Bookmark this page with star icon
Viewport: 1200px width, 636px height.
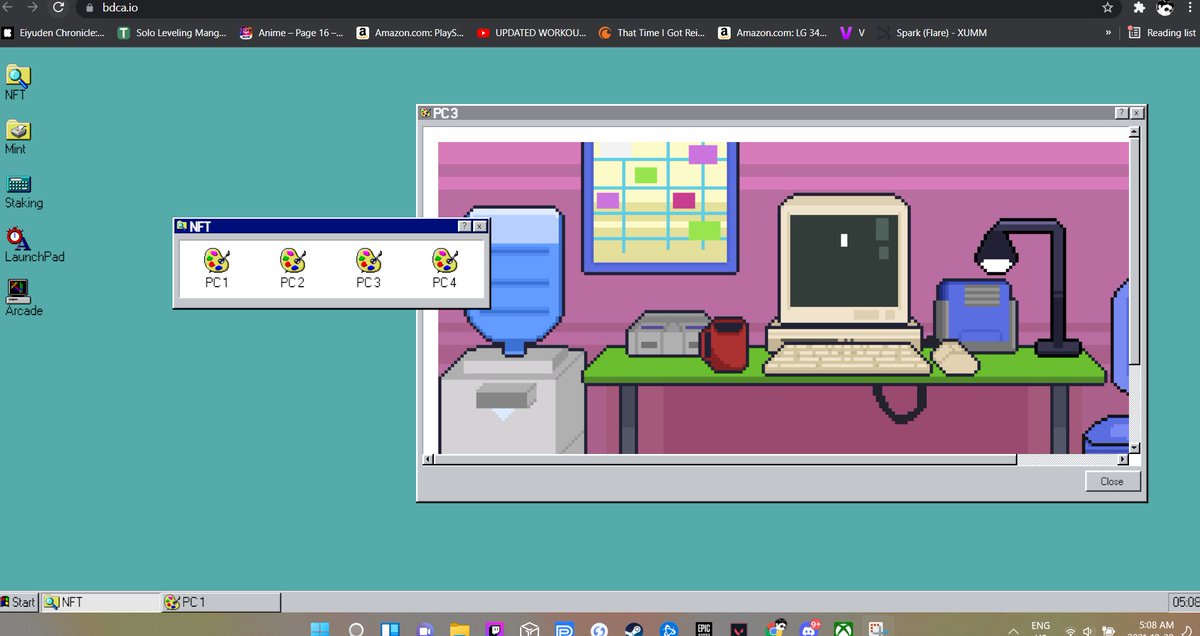[1108, 7]
